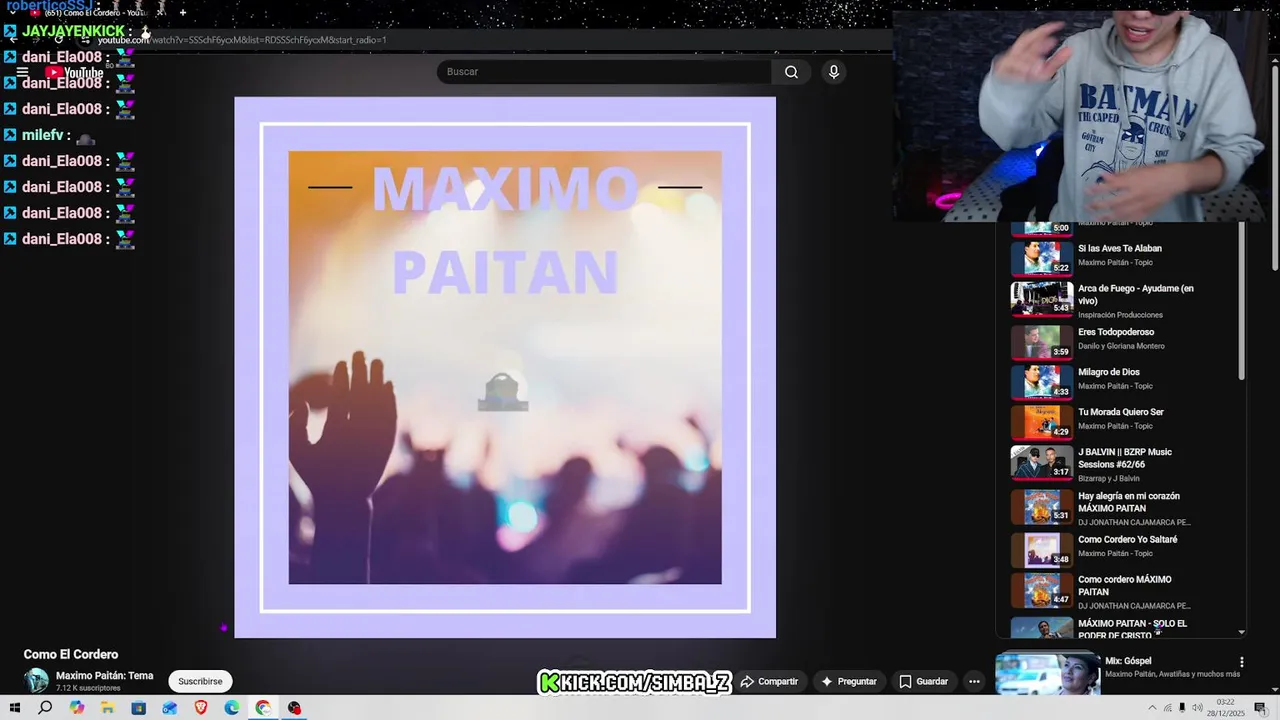
Task: Open the volume control in system tray
Action: [x=1197, y=708]
